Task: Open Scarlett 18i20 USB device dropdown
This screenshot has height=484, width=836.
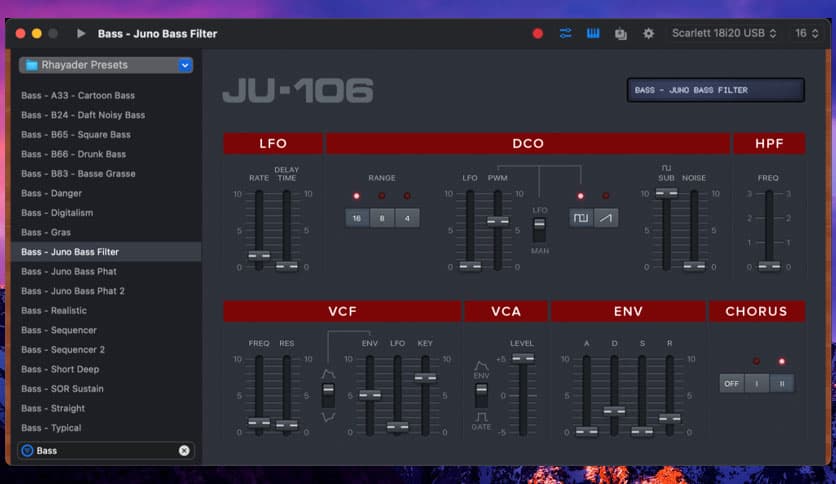Action: coord(724,33)
